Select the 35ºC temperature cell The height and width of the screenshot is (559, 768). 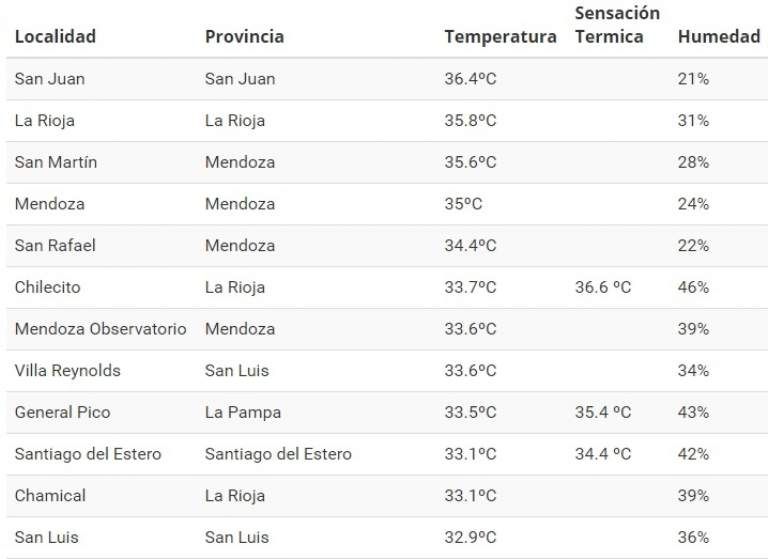click(x=463, y=204)
